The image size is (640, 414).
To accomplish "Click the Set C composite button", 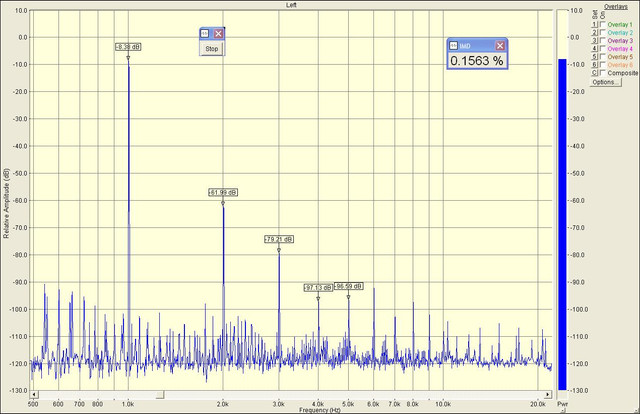I will (595, 73).
